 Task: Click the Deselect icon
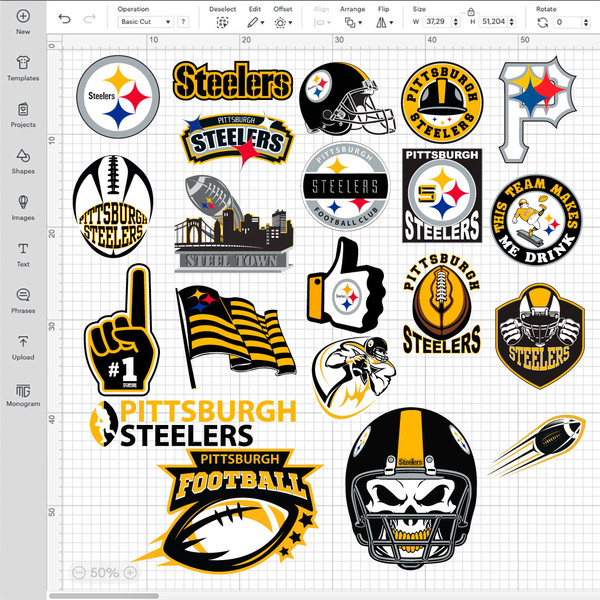click(222, 23)
